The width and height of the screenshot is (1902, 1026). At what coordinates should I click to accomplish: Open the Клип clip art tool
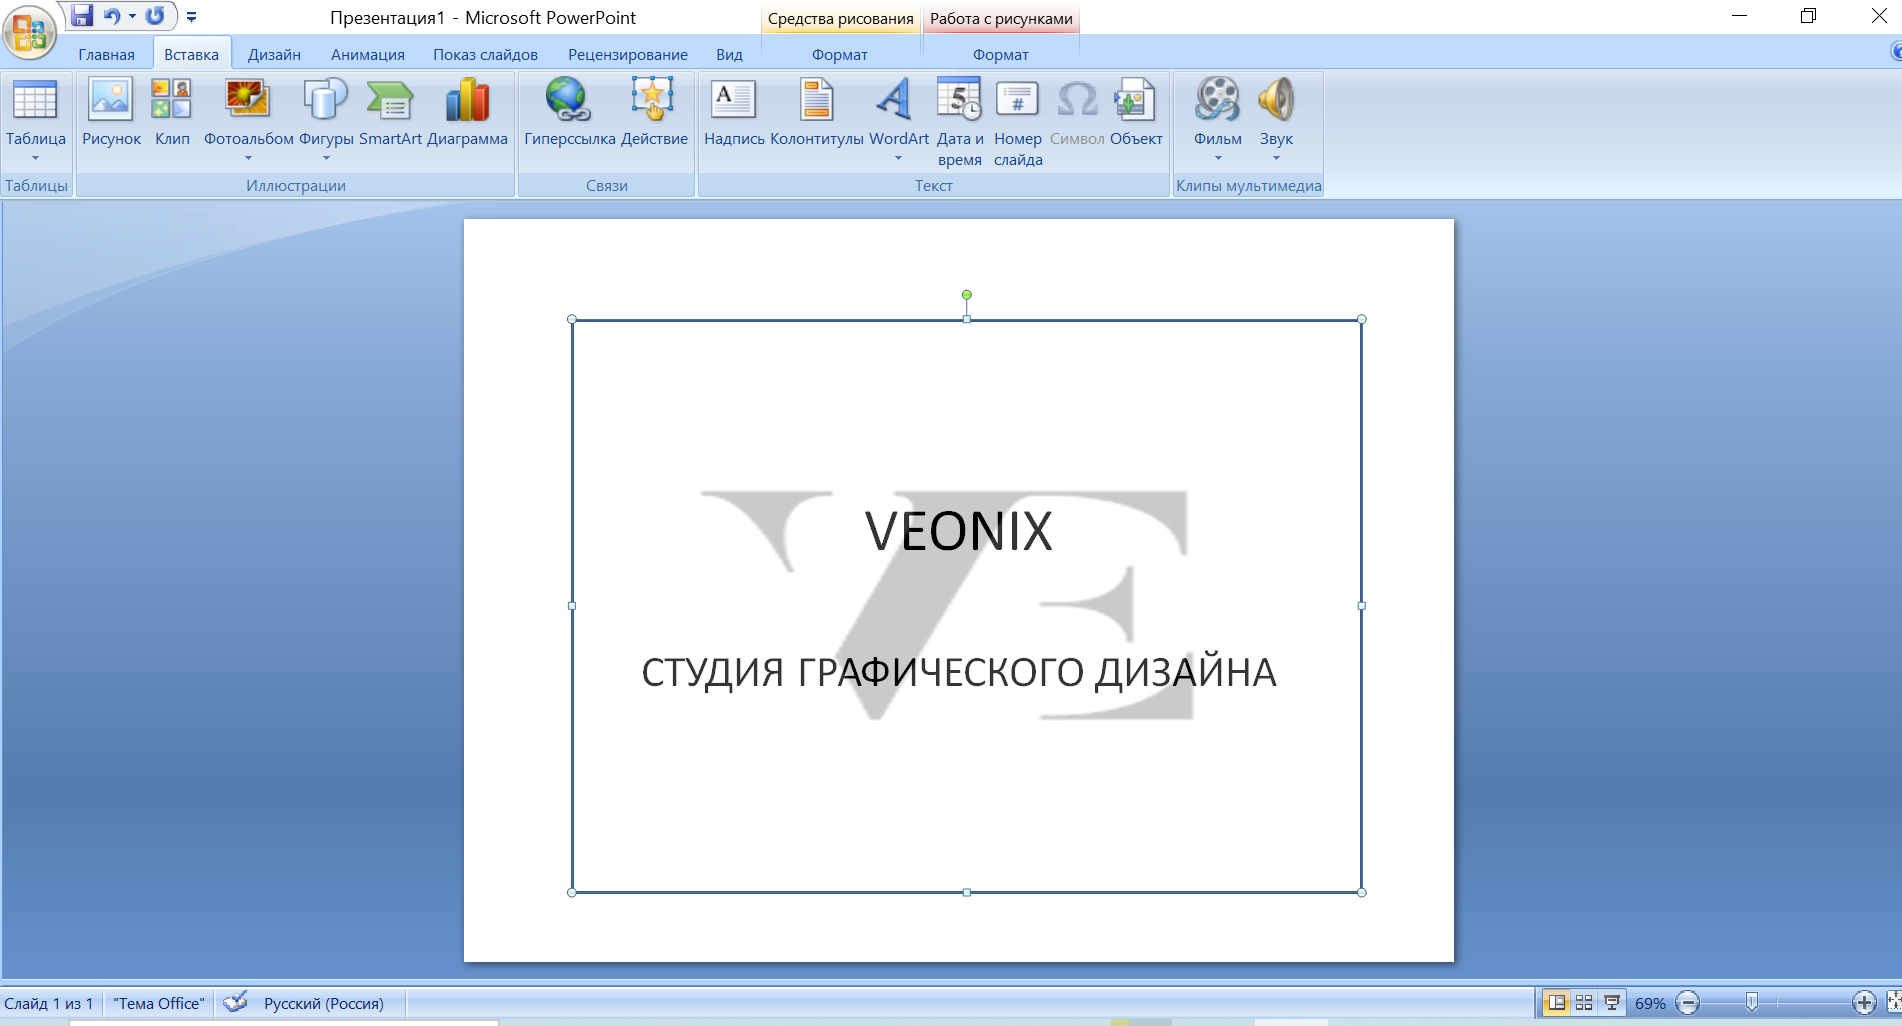(x=172, y=112)
